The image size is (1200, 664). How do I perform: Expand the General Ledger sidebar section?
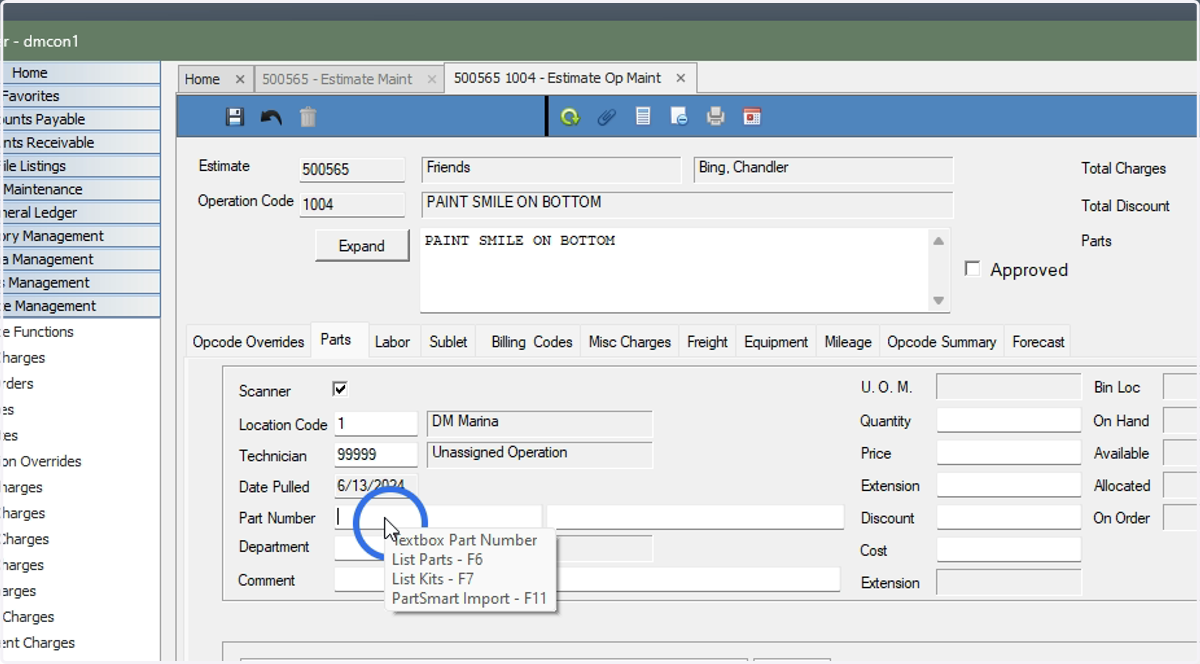point(80,213)
